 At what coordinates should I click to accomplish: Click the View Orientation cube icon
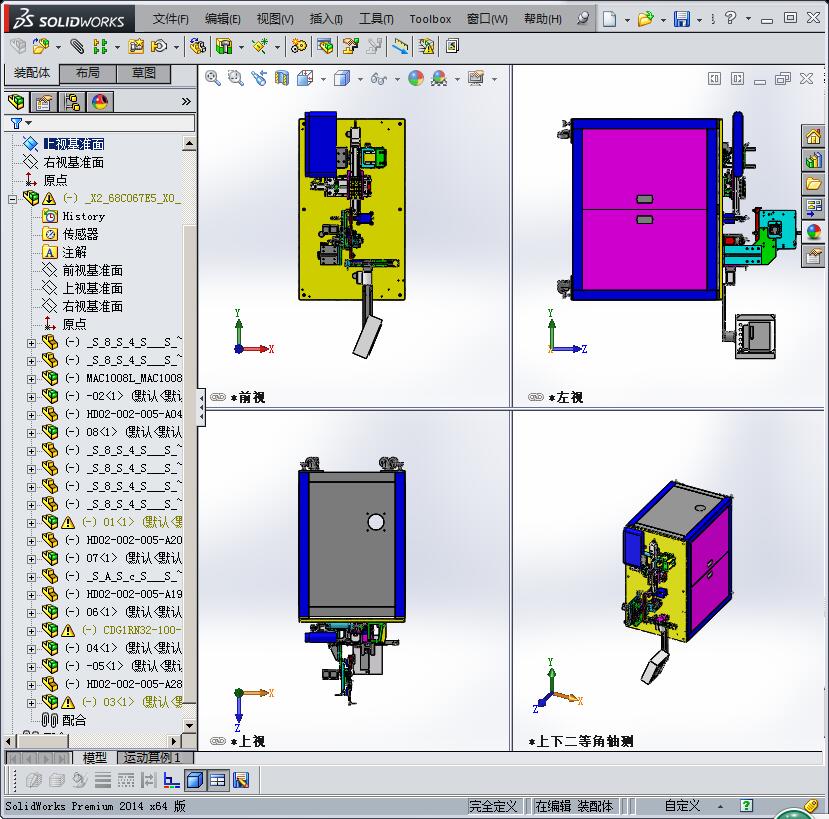click(305, 78)
